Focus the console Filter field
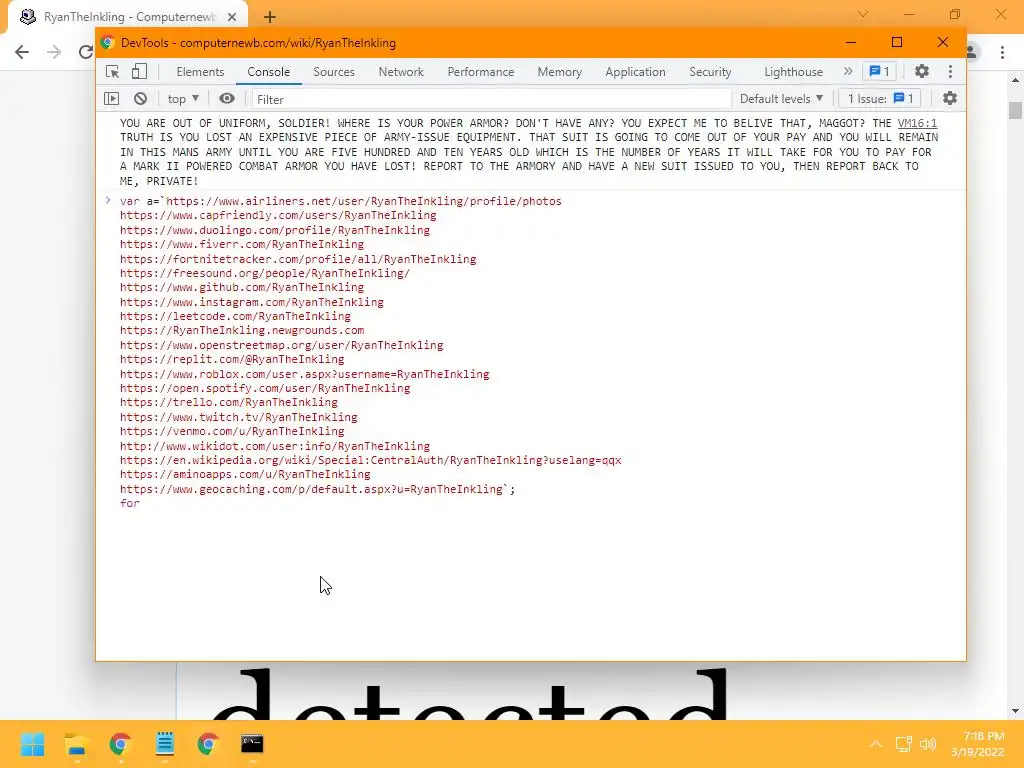This screenshot has height=768, width=1024. tap(491, 99)
